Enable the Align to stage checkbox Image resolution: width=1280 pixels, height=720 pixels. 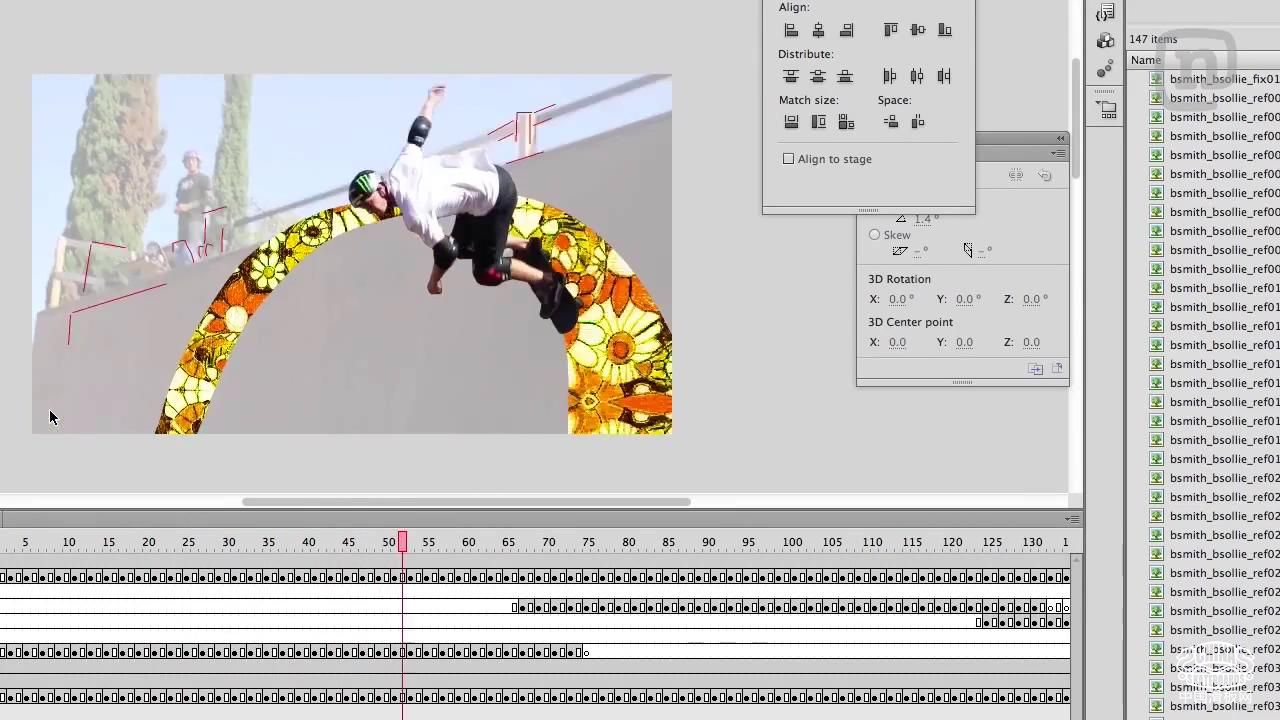click(x=789, y=159)
